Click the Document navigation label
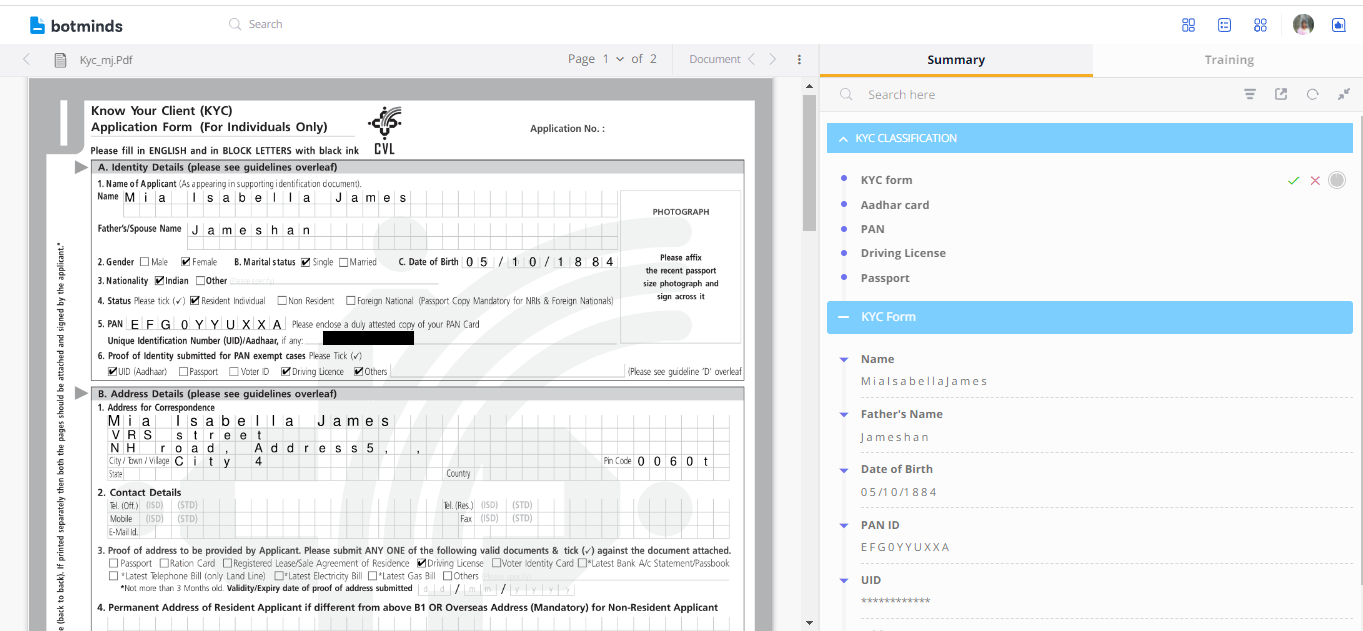Image resolution: width=1363 pixels, height=631 pixels. pyautogui.click(x=715, y=59)
